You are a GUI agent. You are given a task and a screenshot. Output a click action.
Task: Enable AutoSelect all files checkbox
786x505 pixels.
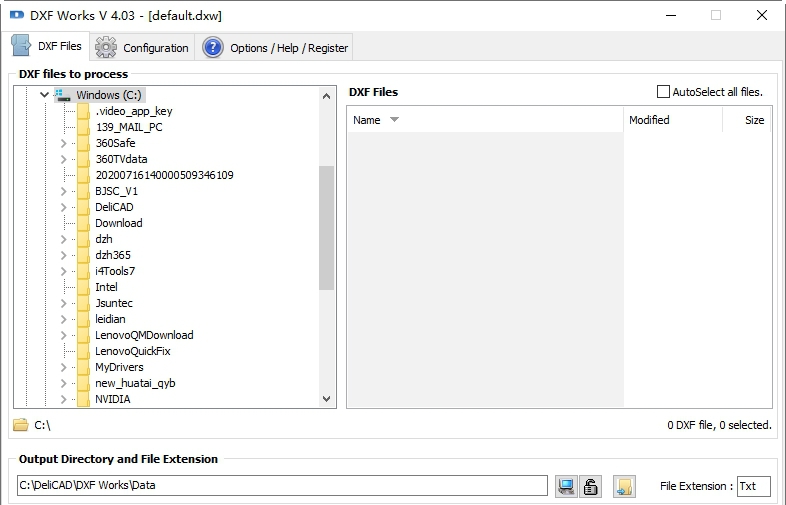click(x=663, y=92)
